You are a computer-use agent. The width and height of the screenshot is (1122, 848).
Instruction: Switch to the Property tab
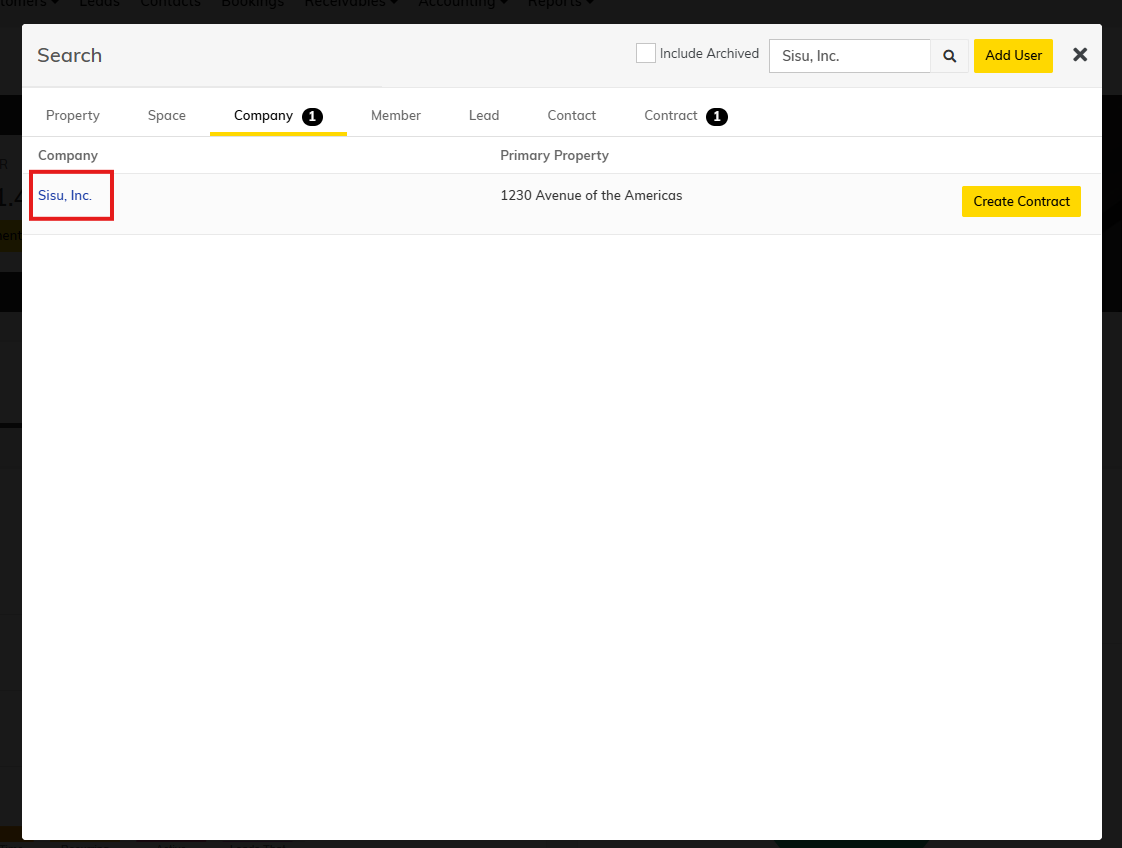tap(73, 116)
